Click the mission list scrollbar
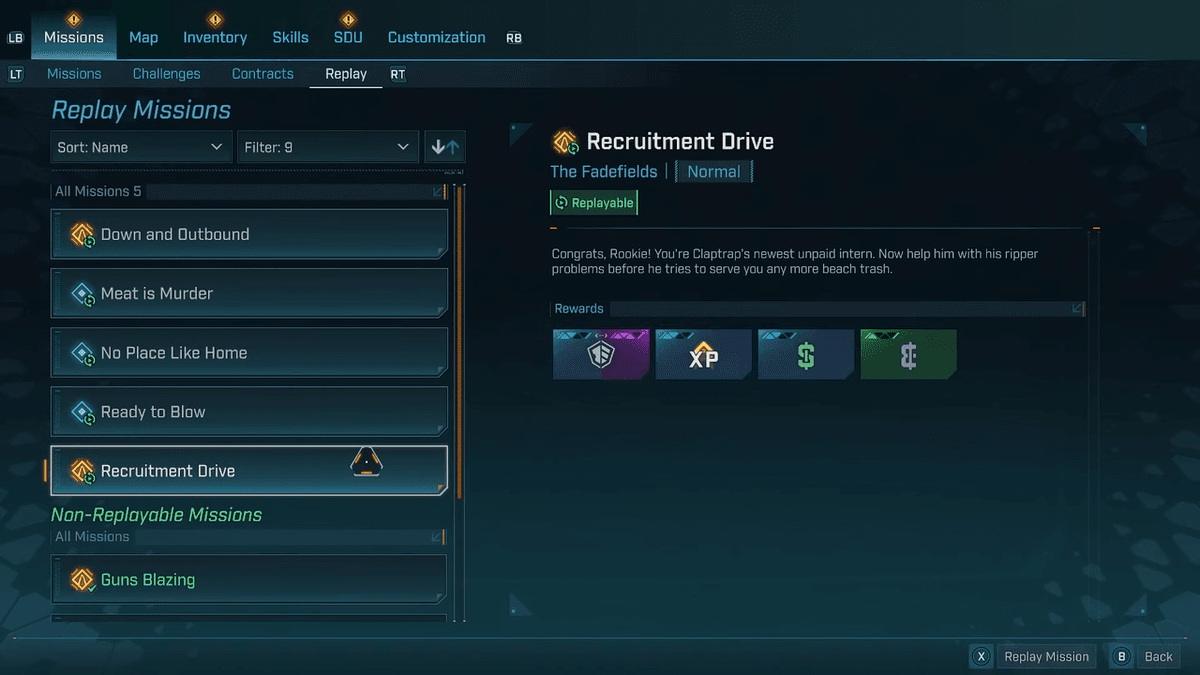The height and width of the screenshot is (675, 1200). coord(459,340)
